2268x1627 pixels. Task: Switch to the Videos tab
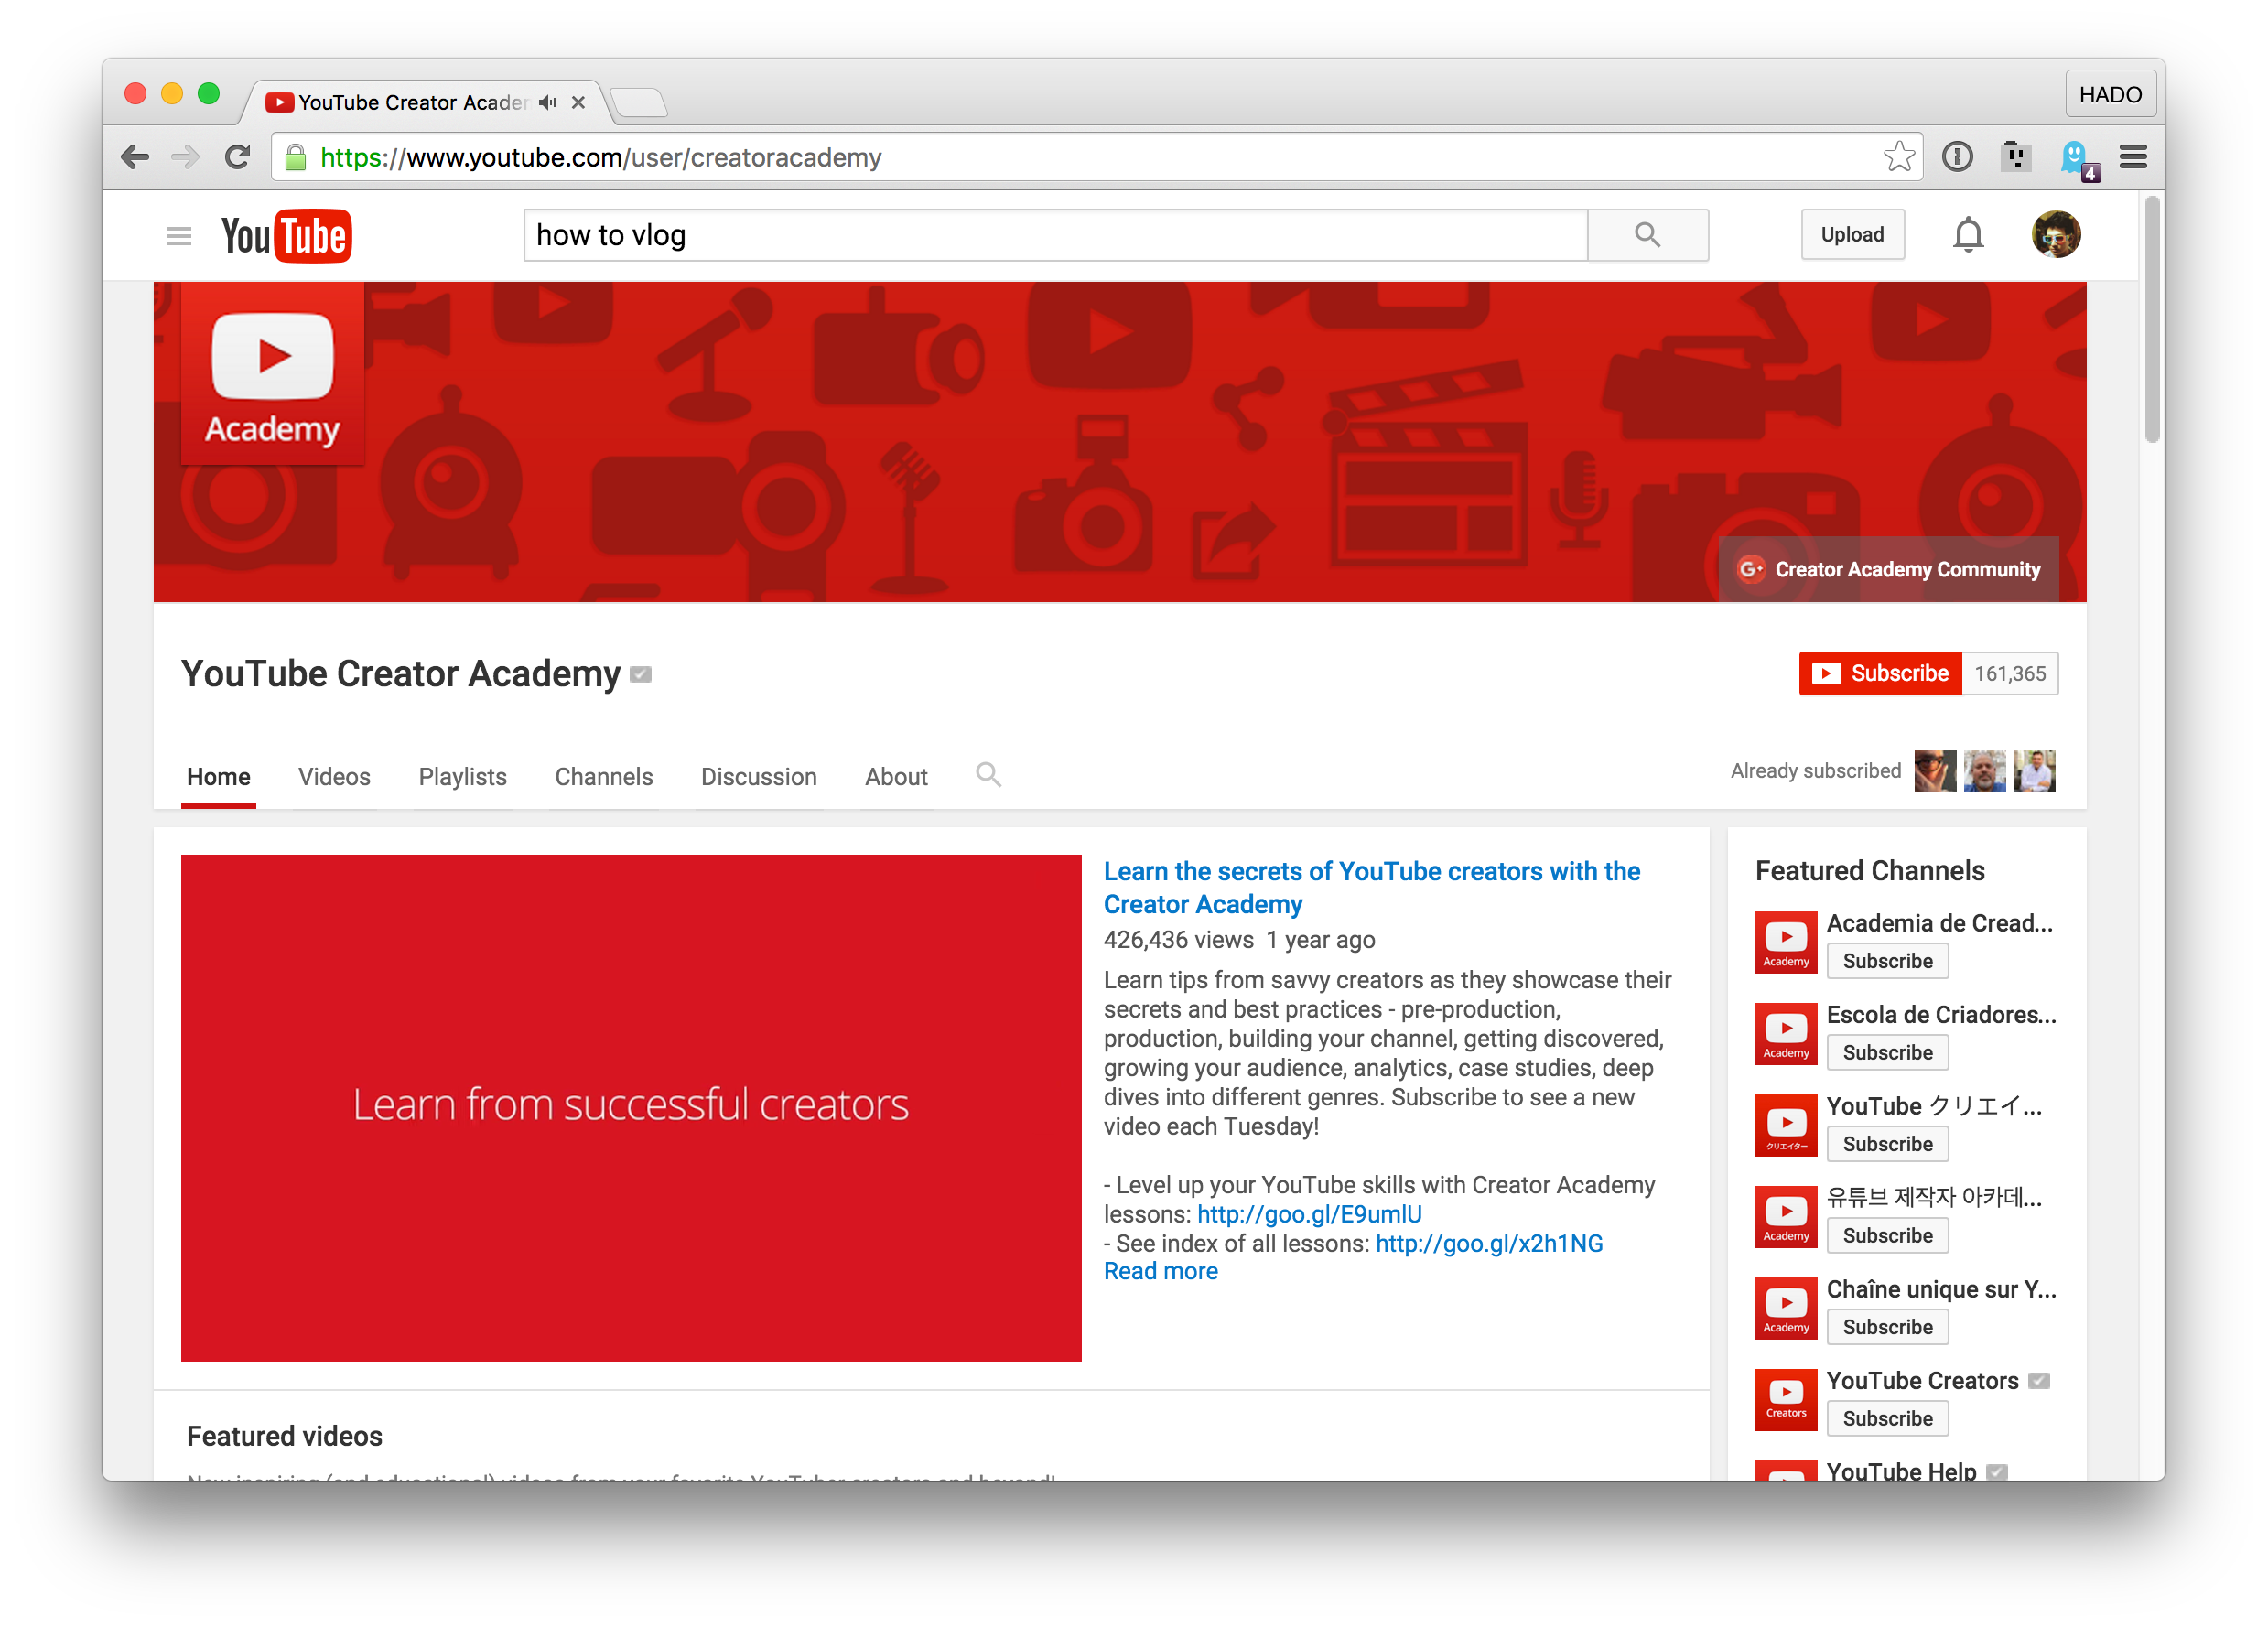[334, 777]
